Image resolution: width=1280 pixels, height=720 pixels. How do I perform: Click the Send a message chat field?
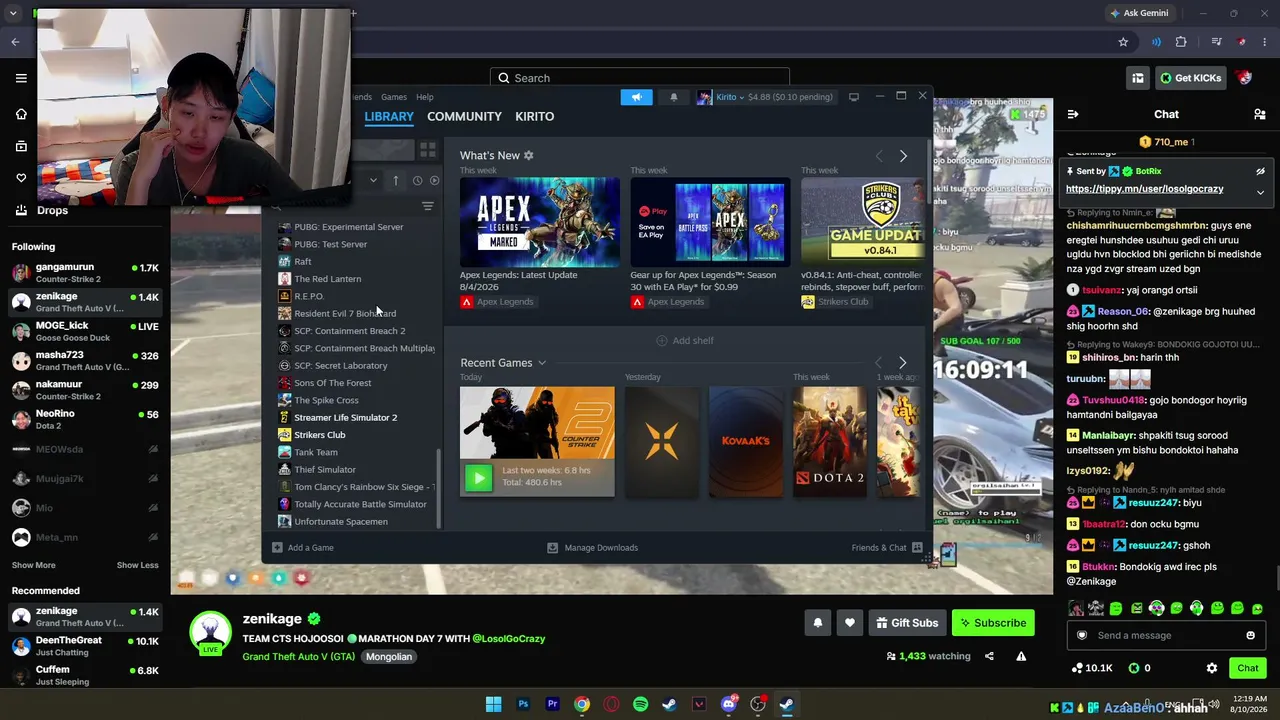tap(1166, 635)
